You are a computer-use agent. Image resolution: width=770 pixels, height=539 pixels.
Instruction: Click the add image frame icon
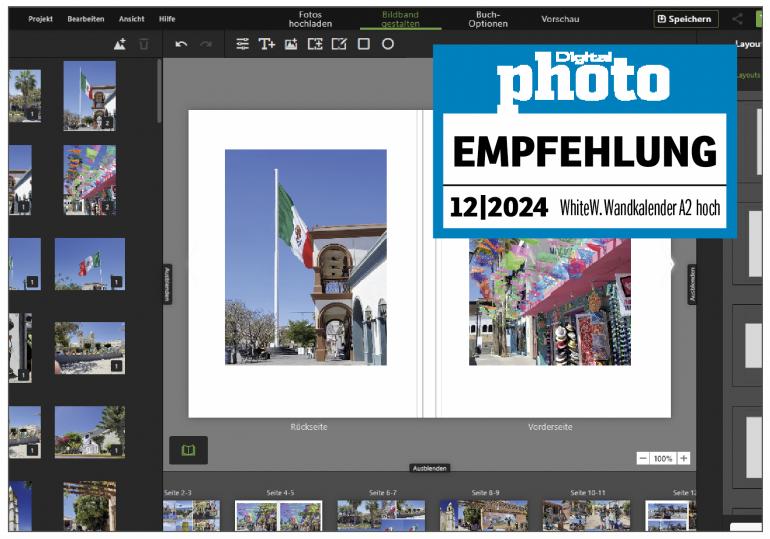coord(315,44)
